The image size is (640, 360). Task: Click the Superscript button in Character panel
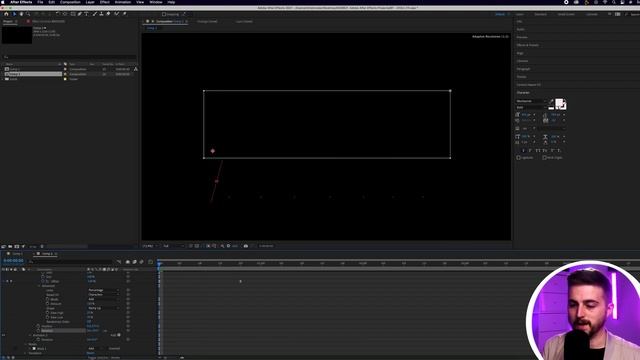point(553,151)
